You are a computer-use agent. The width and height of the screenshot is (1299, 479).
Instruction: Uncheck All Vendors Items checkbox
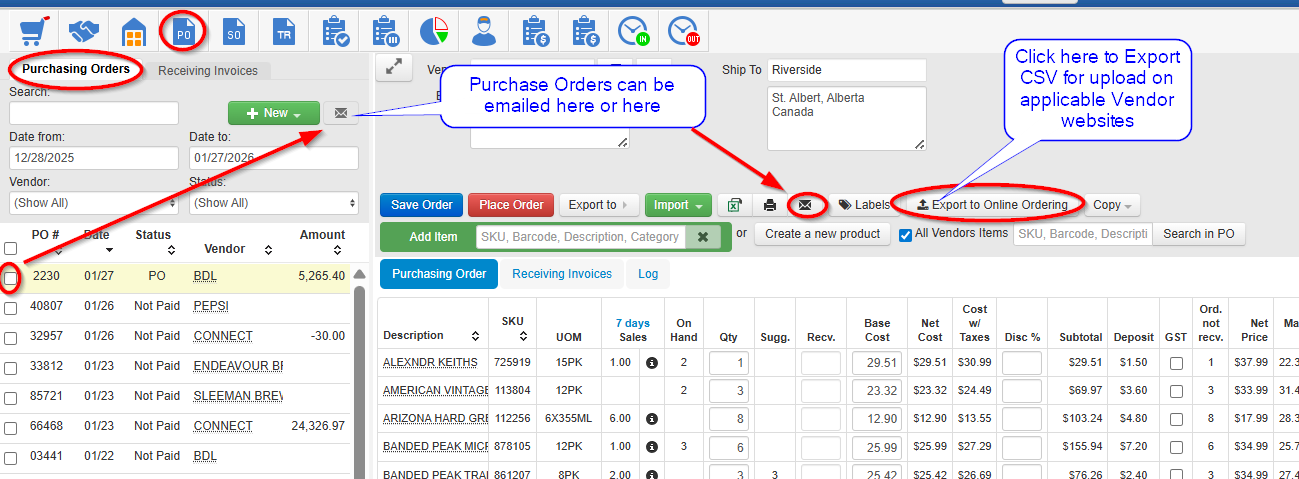(x=905, y=235)
